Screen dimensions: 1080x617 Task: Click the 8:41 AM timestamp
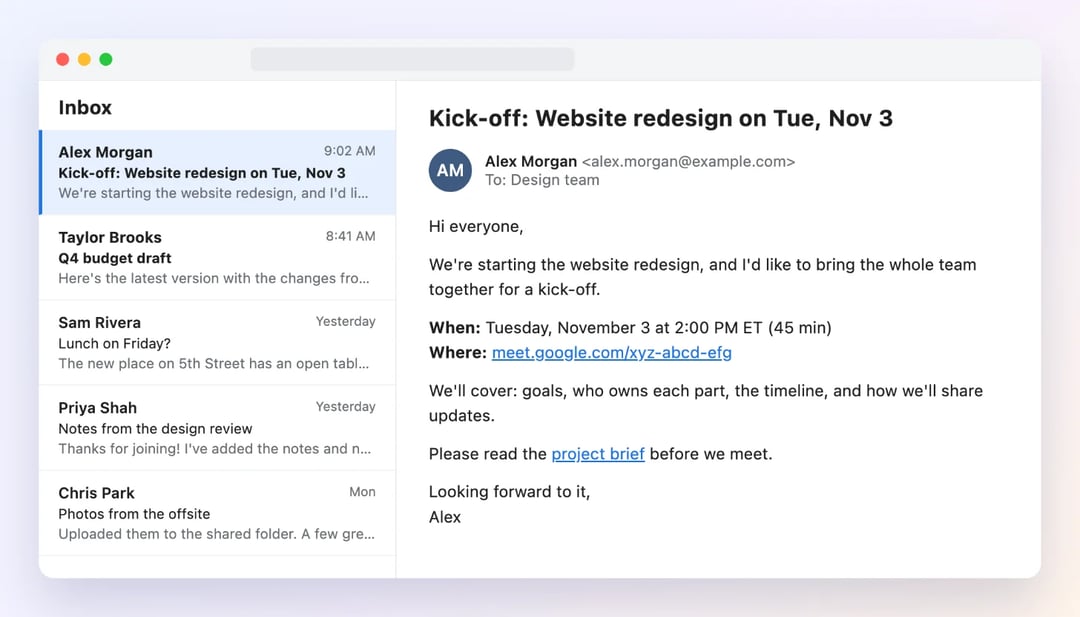[x=351, y=236]
